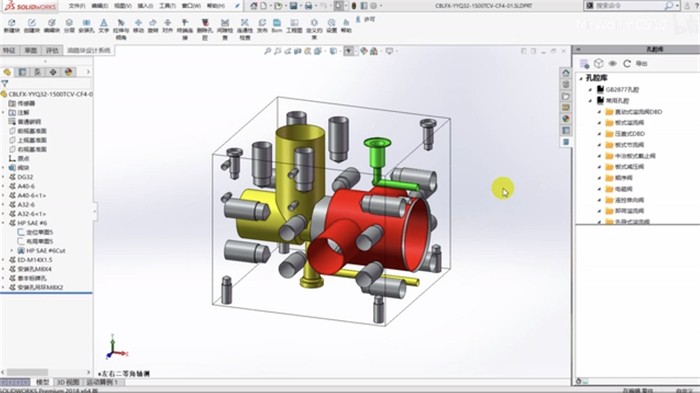Click the 导出 export button in library panel

coord(642,64)
